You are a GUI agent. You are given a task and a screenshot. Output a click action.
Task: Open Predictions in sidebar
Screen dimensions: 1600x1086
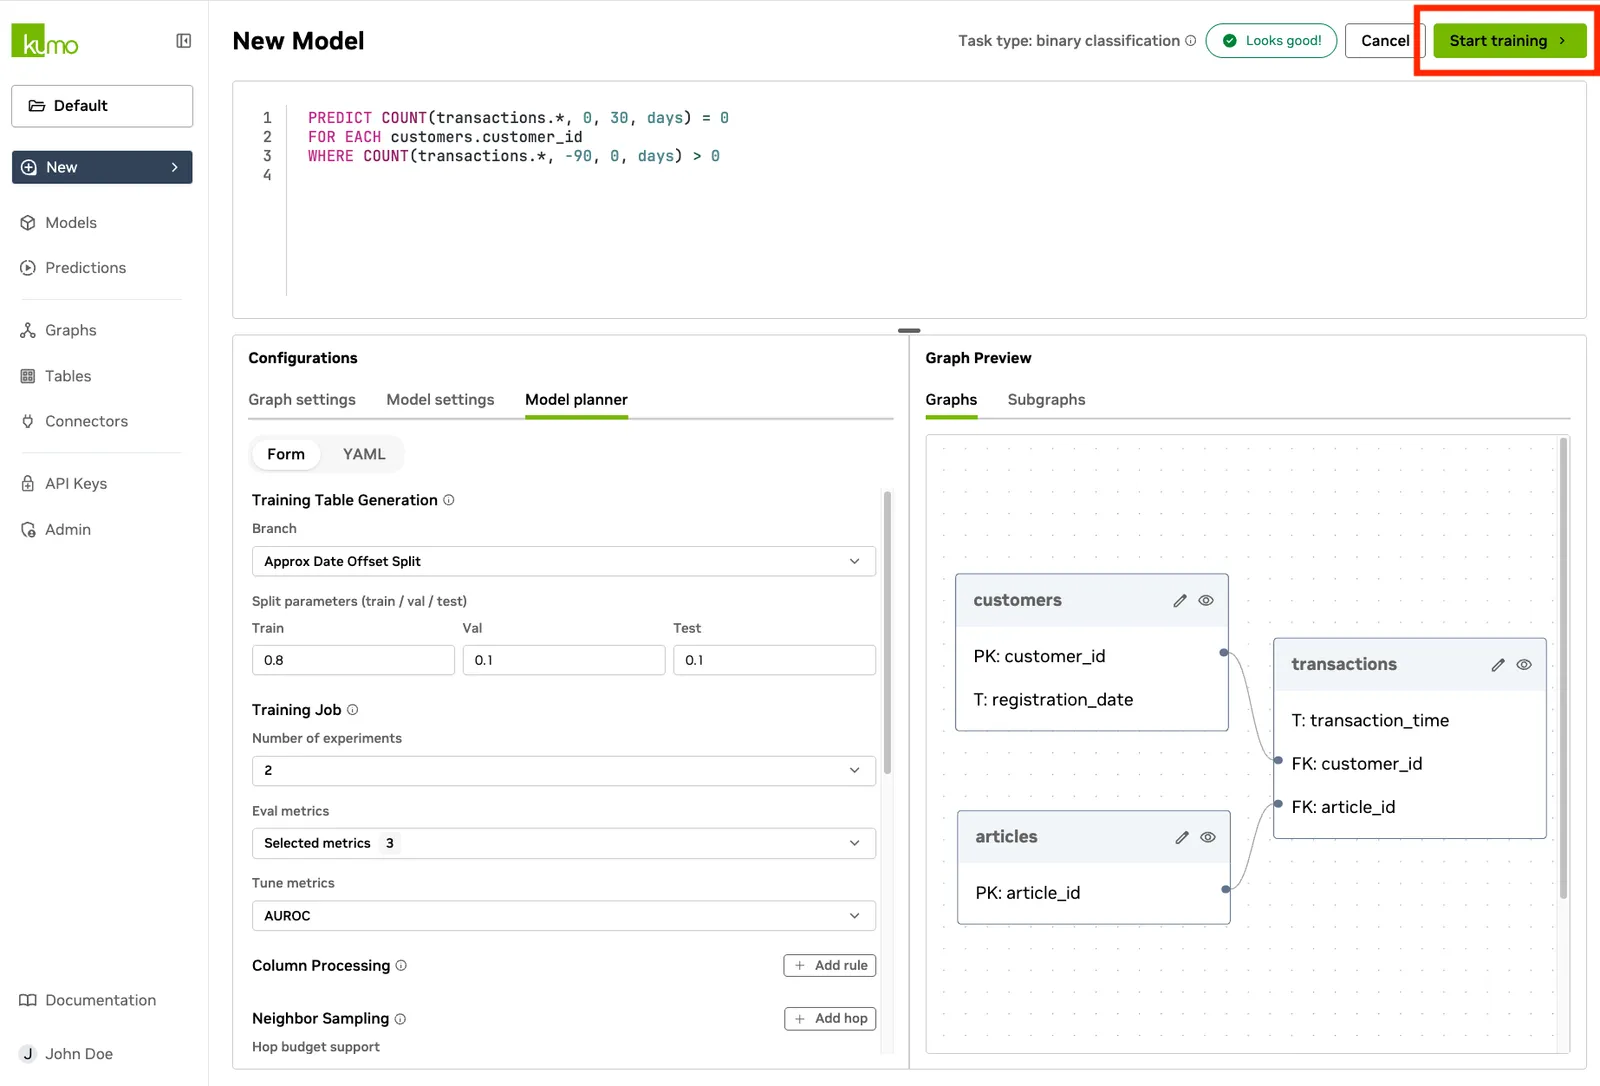[x=85, y=268]
